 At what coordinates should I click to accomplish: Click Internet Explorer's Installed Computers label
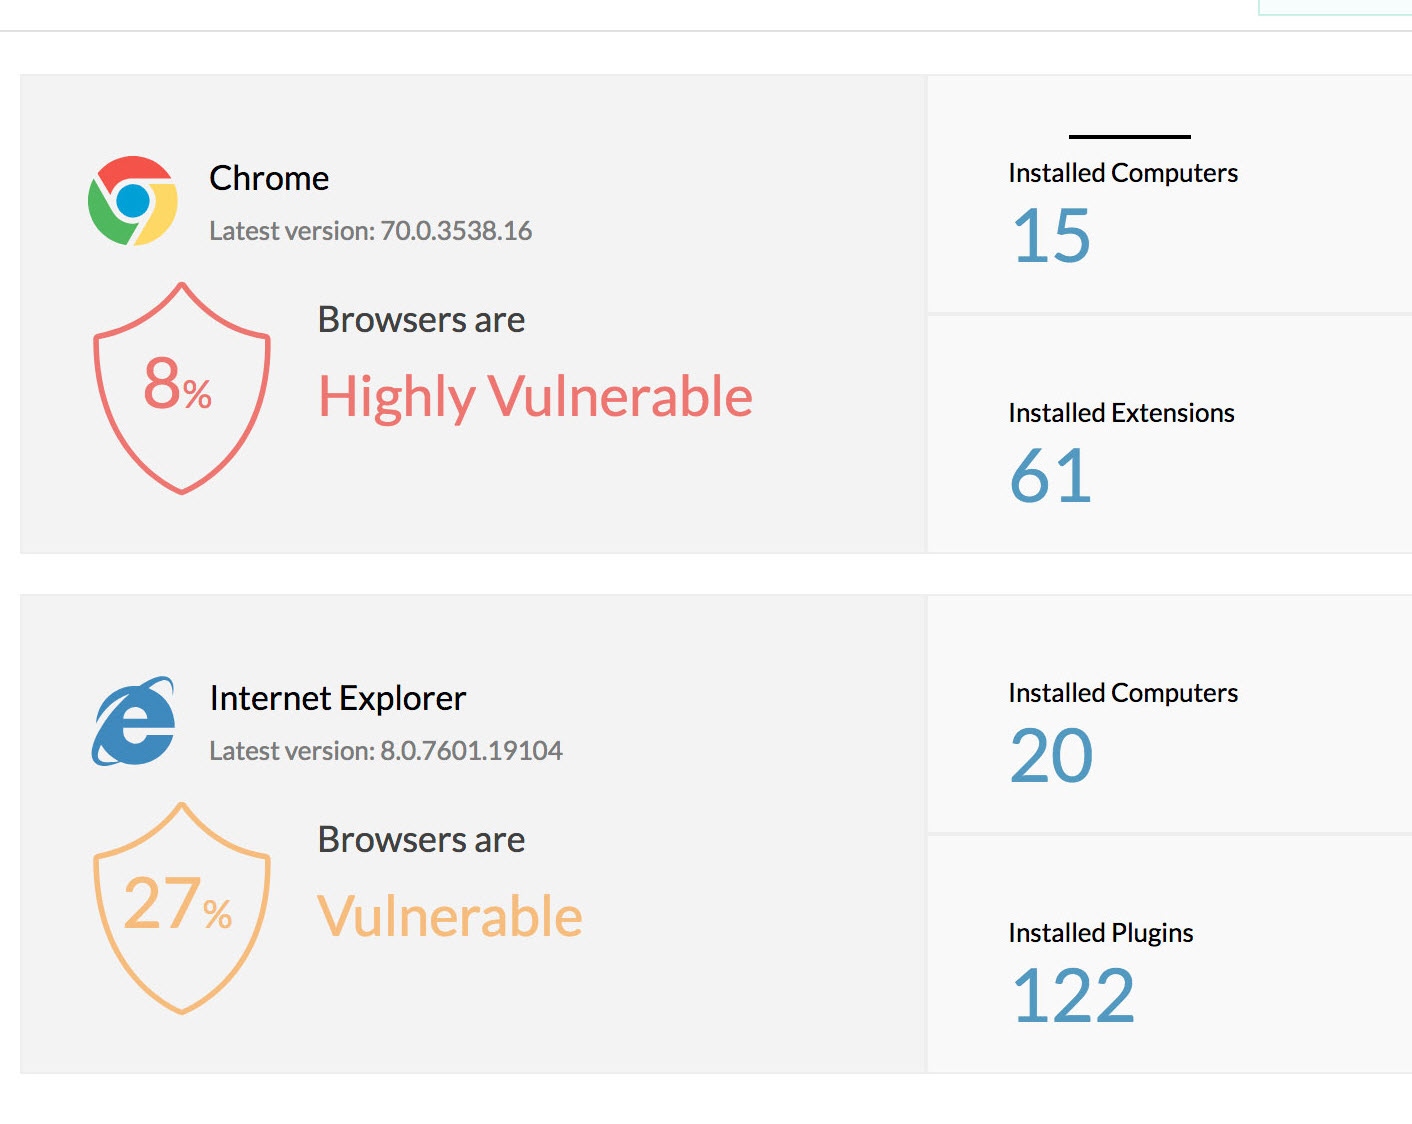(x=1123, y=693)
